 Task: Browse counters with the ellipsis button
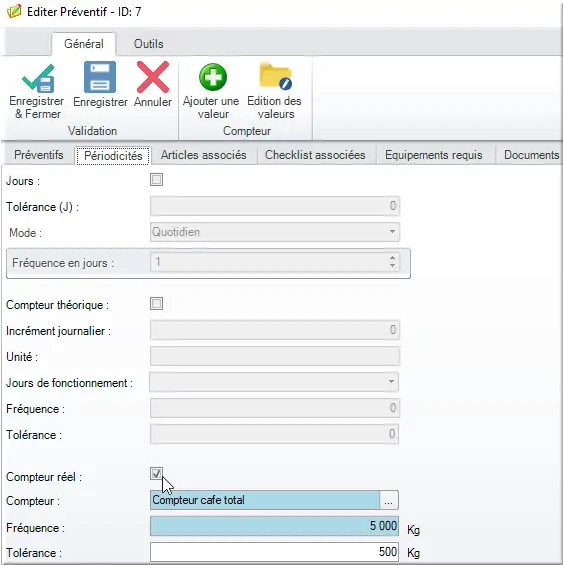click(389, 500)
